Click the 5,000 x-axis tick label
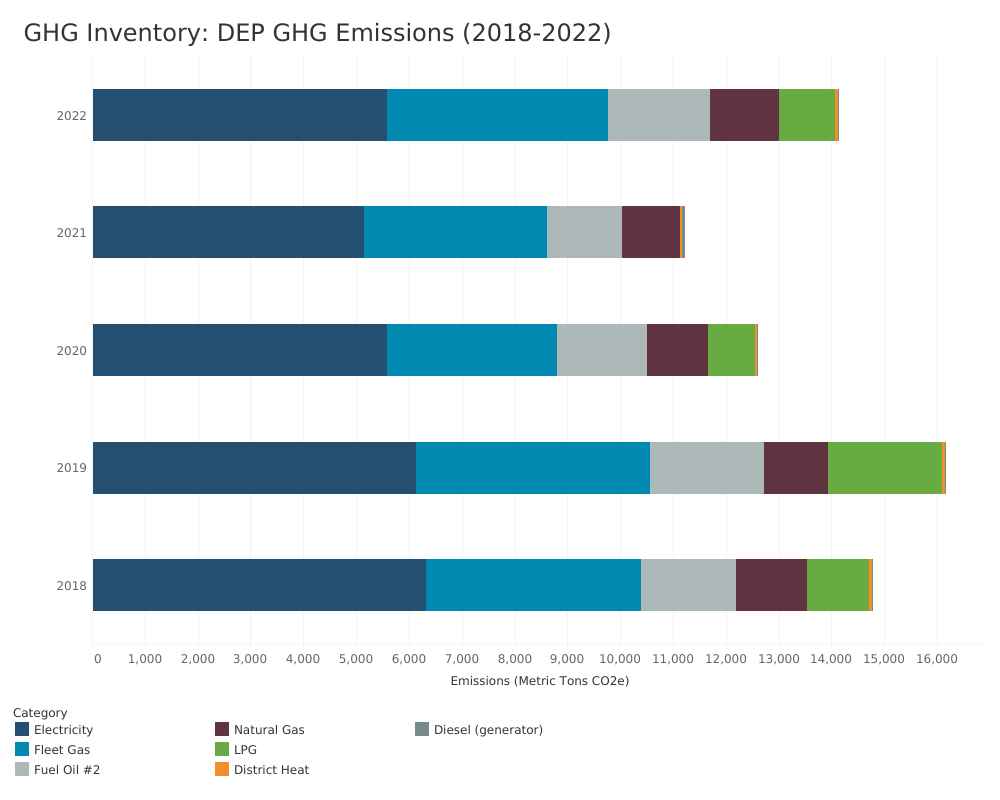 tap(356, 659)
